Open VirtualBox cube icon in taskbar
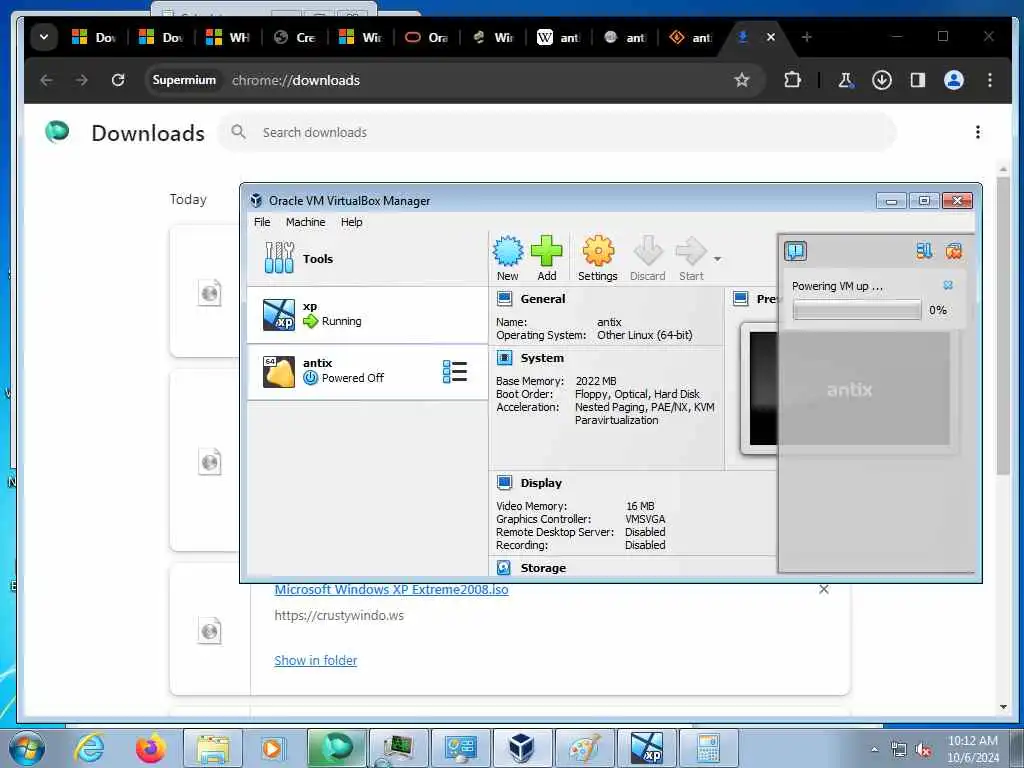This screenshot has height=768, width=1024. [522, 748]
